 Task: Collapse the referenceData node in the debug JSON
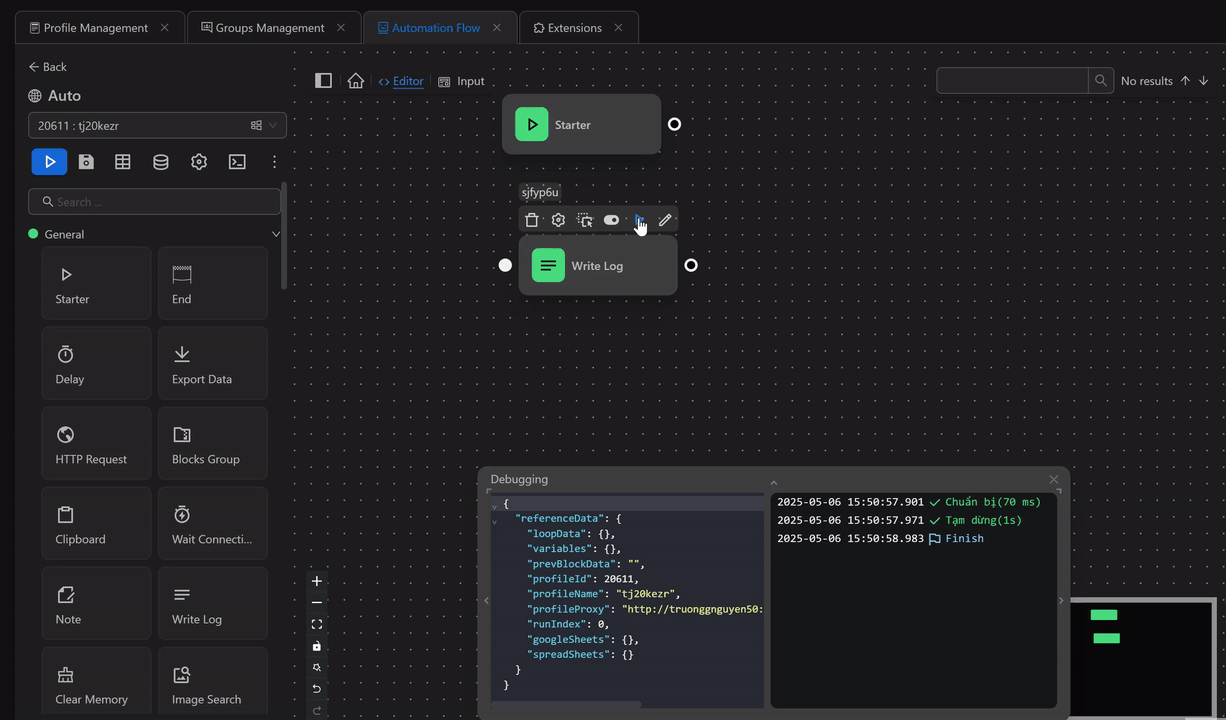[493, 518]
